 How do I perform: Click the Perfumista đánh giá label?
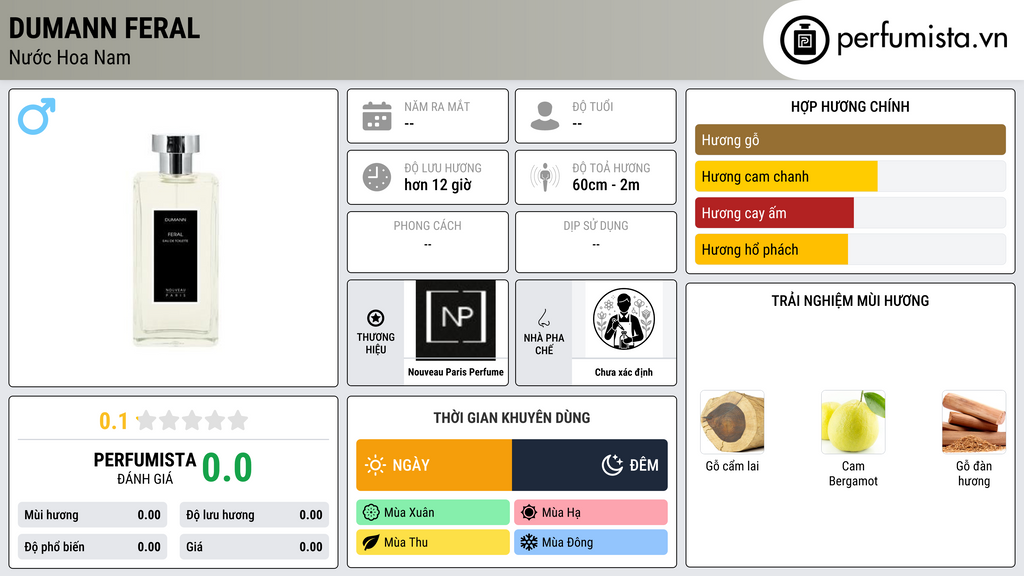pos(144,468)
